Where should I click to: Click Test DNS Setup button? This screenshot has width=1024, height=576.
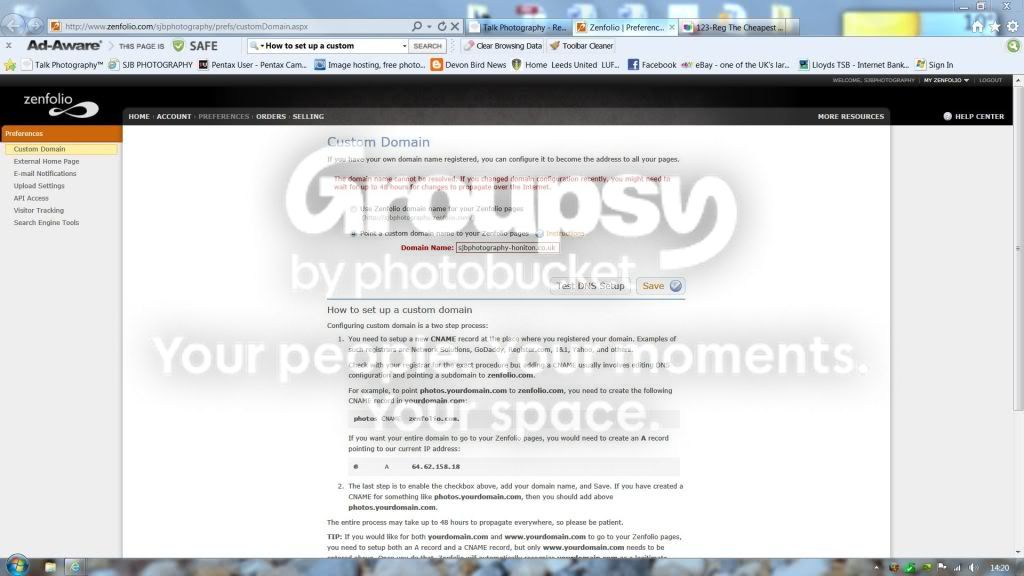coord(590,286)
